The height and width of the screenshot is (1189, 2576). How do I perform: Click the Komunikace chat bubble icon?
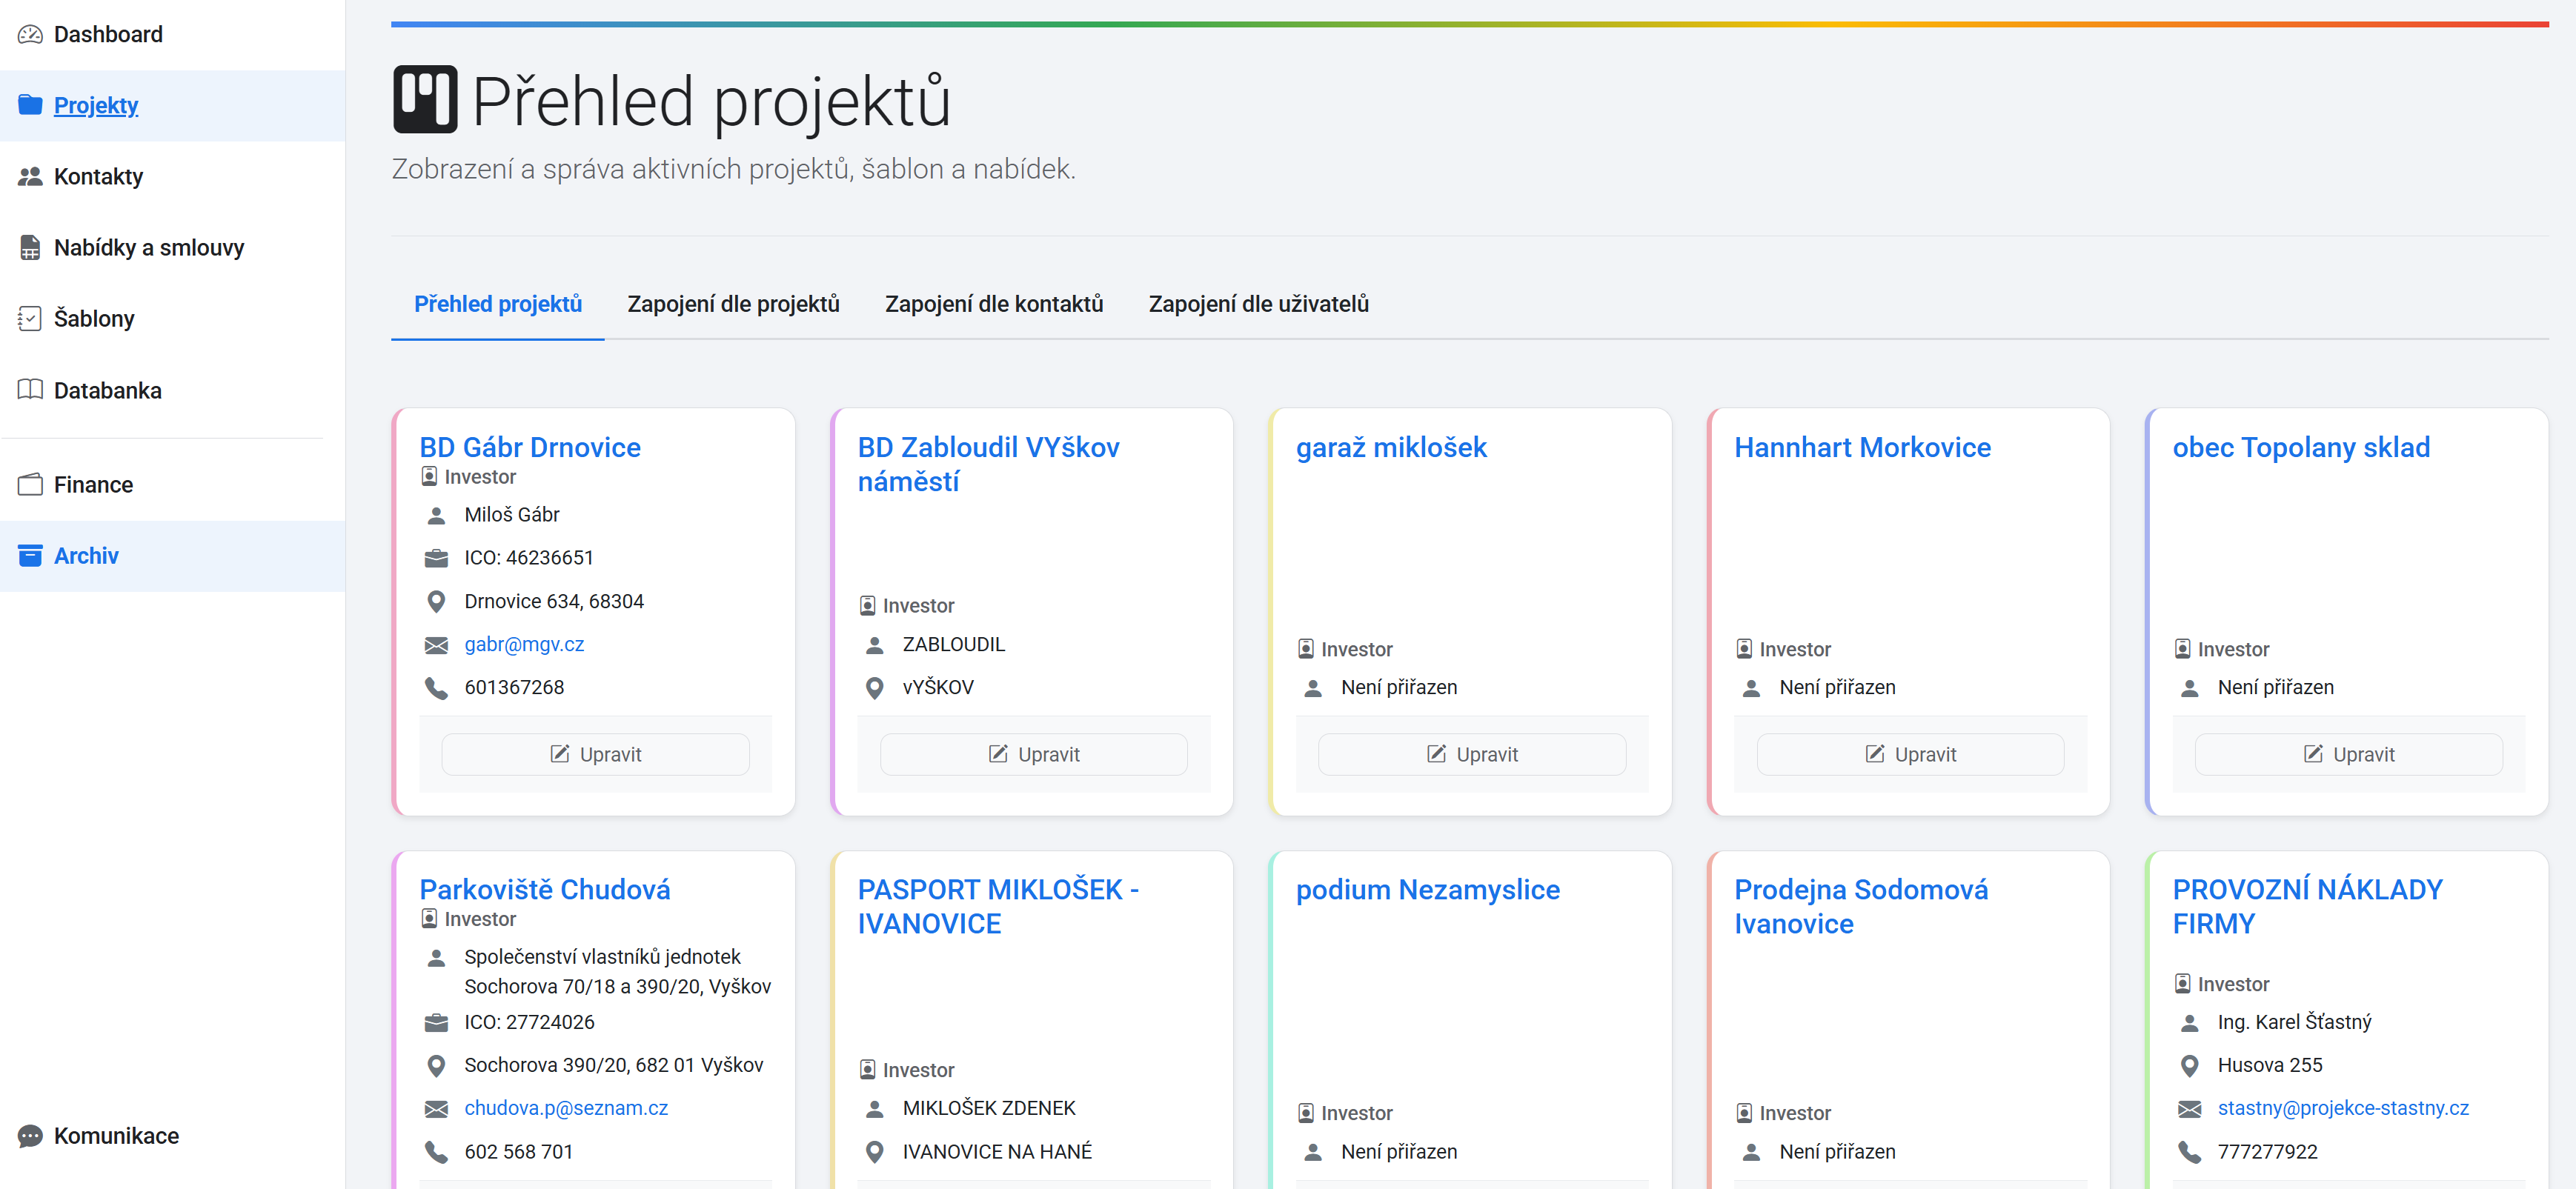[x=30, y=1136]
